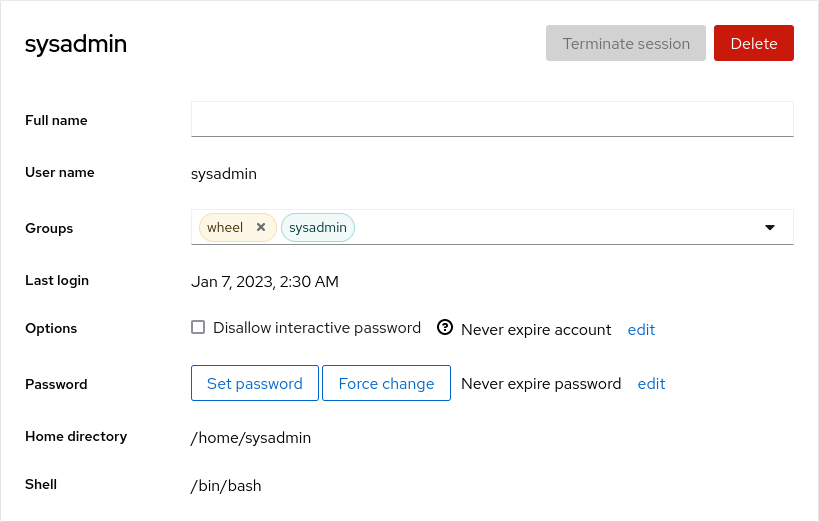
Task: Click the Terminate session button
Action: [x=626, y=43]
